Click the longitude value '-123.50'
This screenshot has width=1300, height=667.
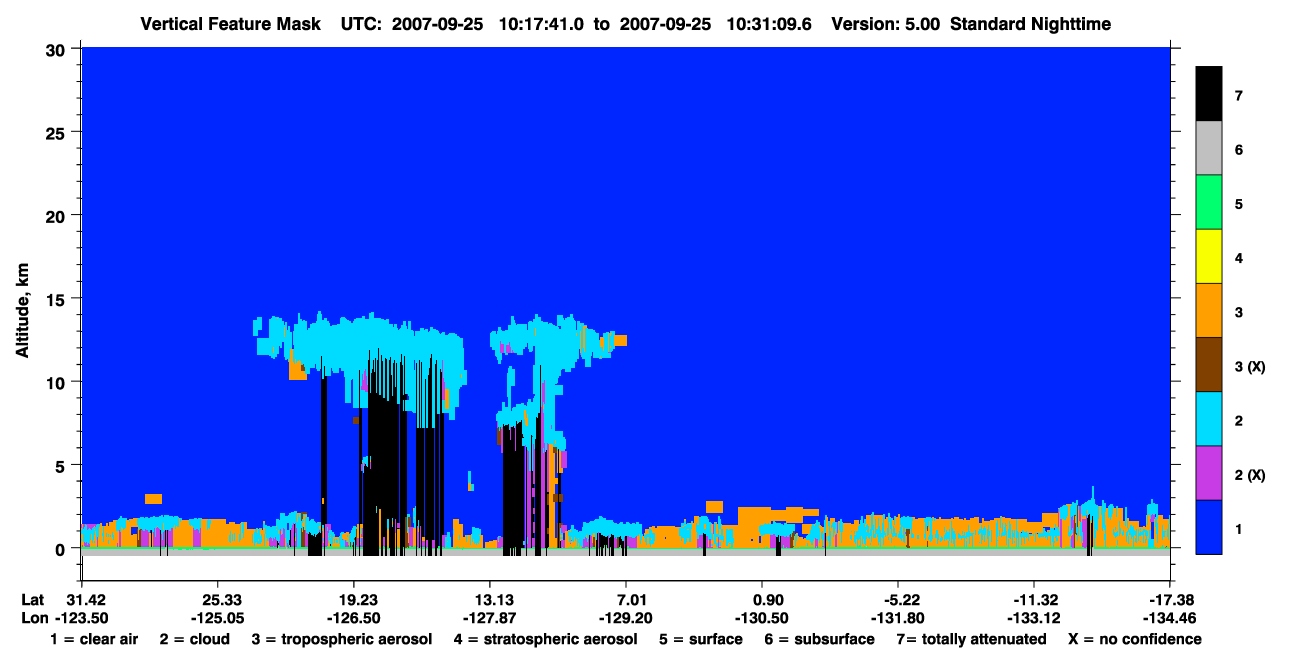(x=81, y=617)
